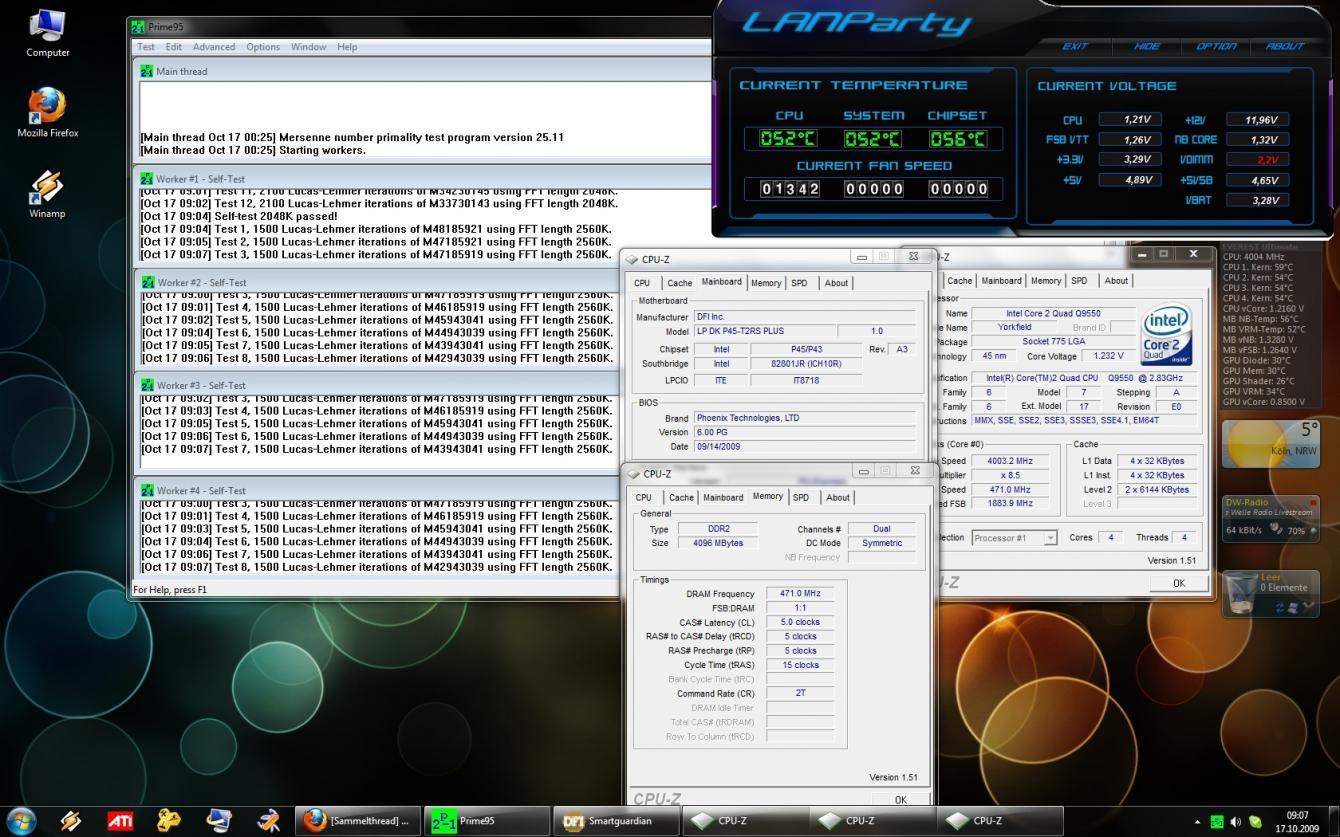1340x837 pixels.
Task: Click the green tray monitor icon
Action: coord(1217,822)
